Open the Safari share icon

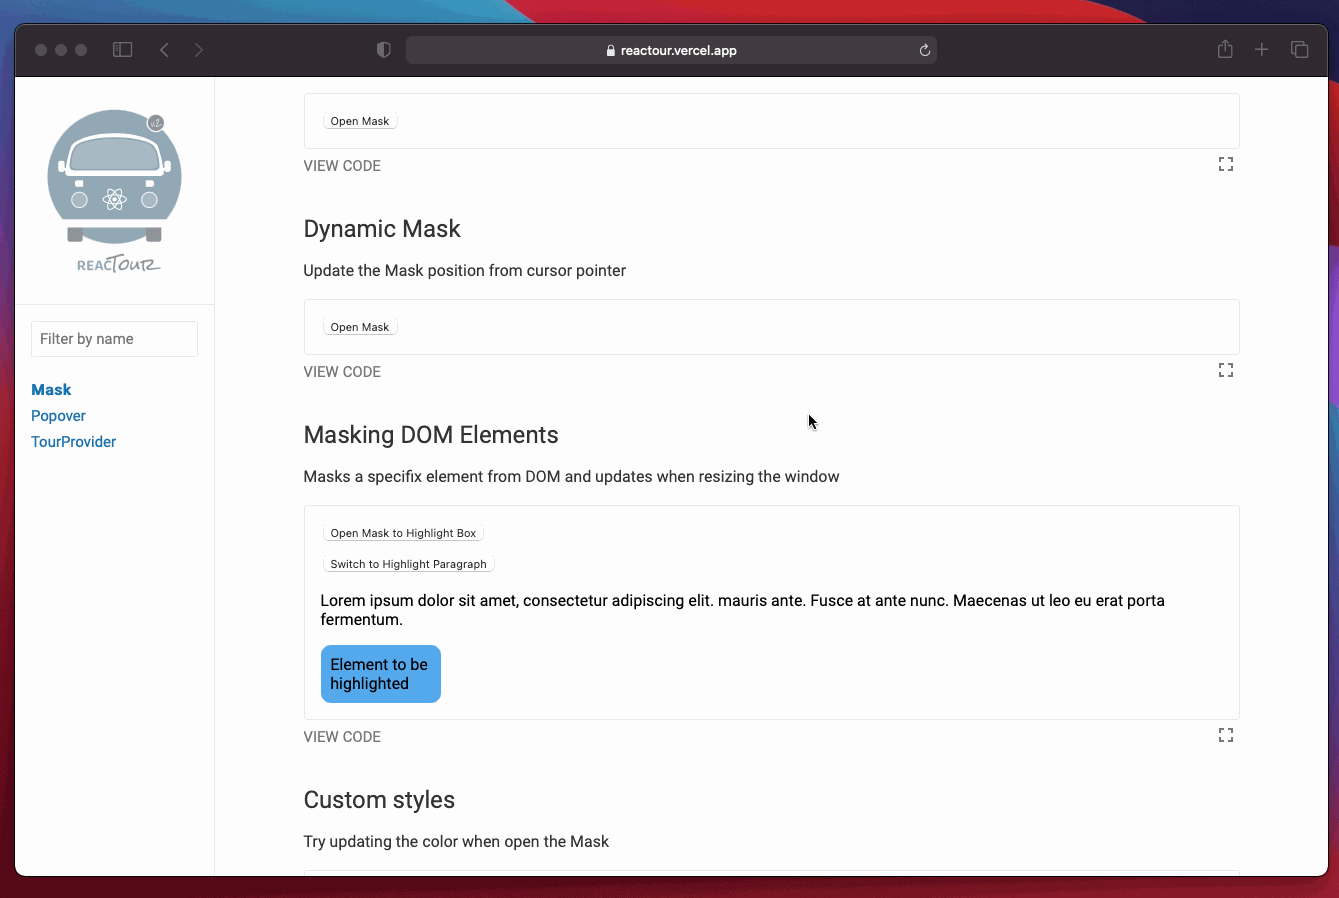pyautogui.click(x=1225, y=49)
